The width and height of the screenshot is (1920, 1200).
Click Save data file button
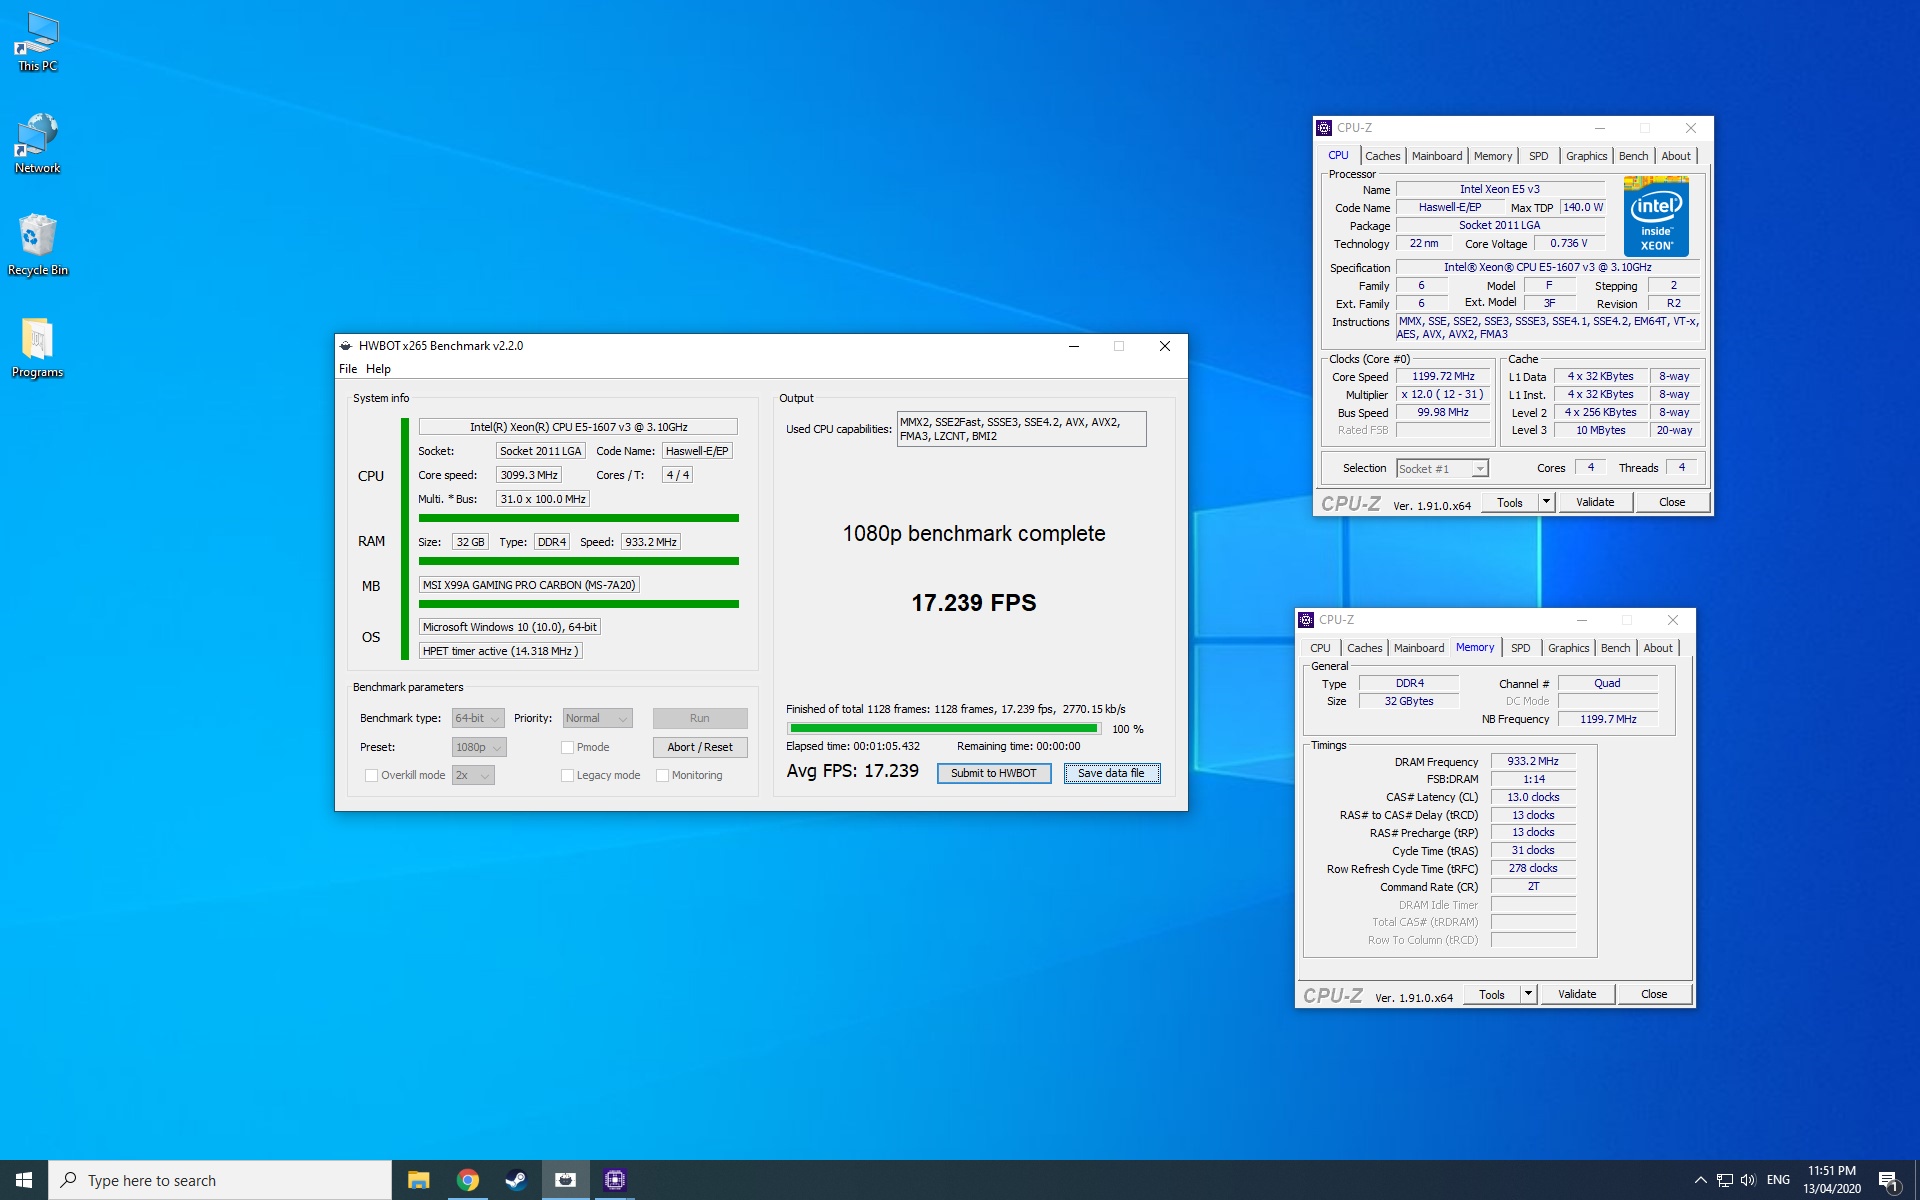[x=1111, y=773]
